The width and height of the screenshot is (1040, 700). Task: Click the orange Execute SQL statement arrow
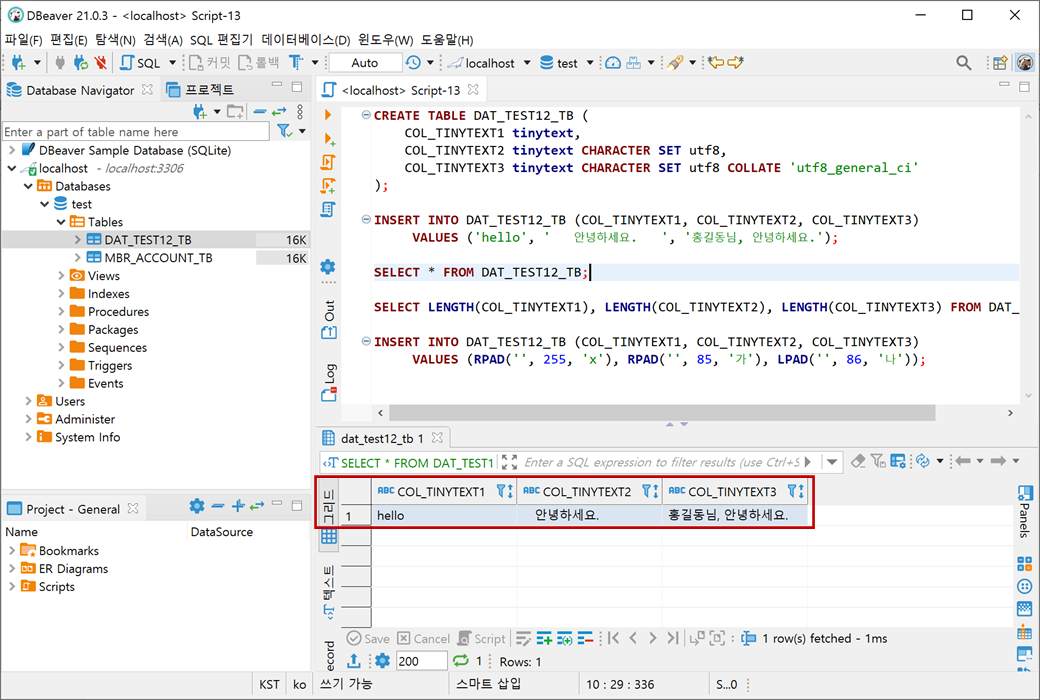[x=328, y=115]
